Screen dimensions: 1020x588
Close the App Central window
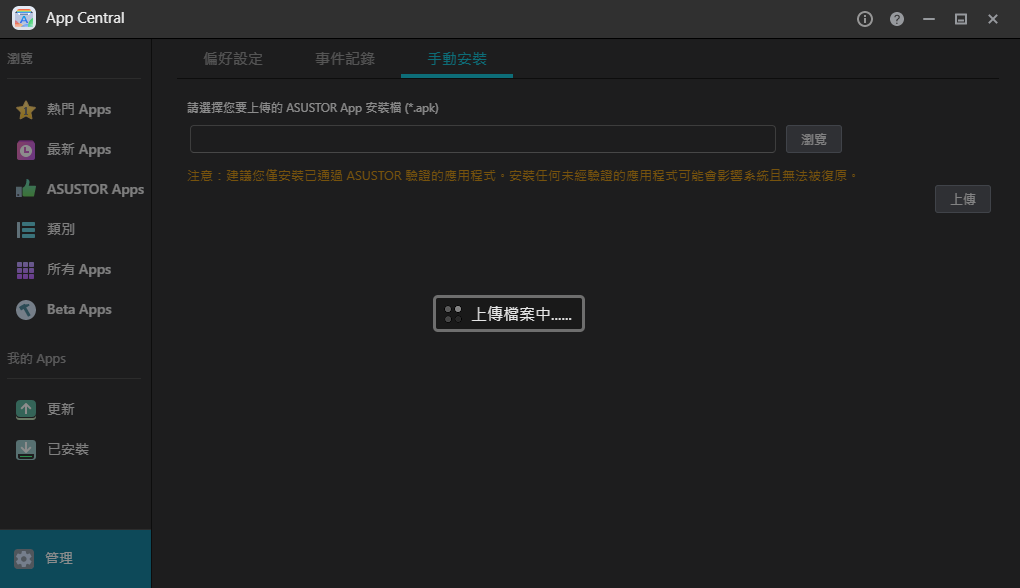click(992, 19)
